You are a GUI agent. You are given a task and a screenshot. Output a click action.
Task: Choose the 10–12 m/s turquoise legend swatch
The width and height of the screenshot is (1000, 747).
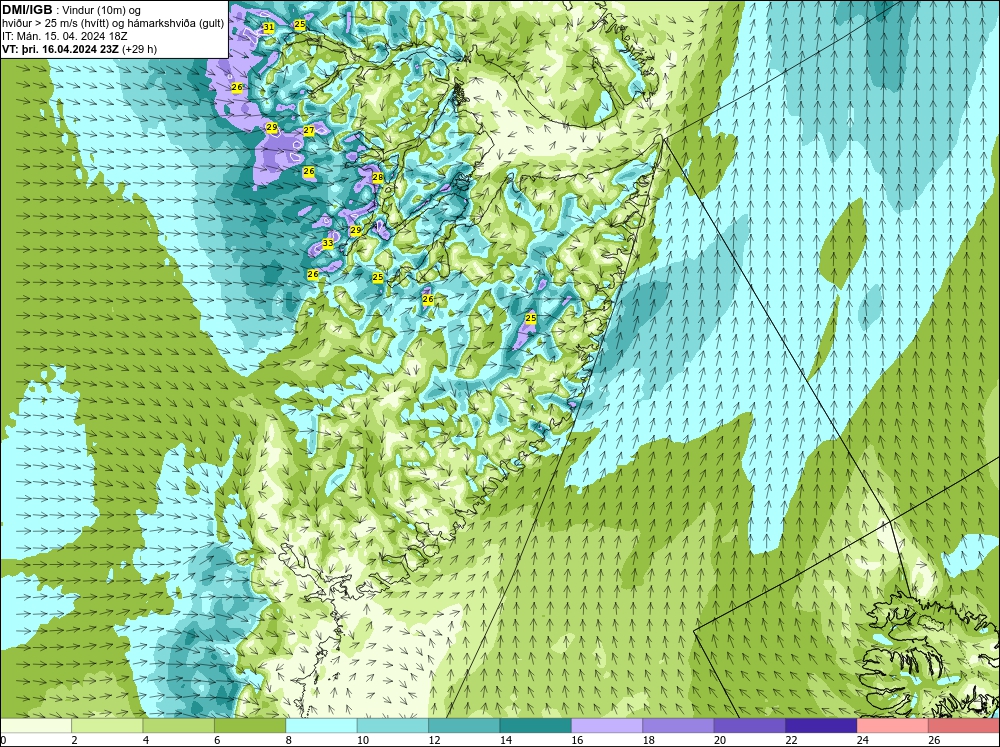(393, 725)
